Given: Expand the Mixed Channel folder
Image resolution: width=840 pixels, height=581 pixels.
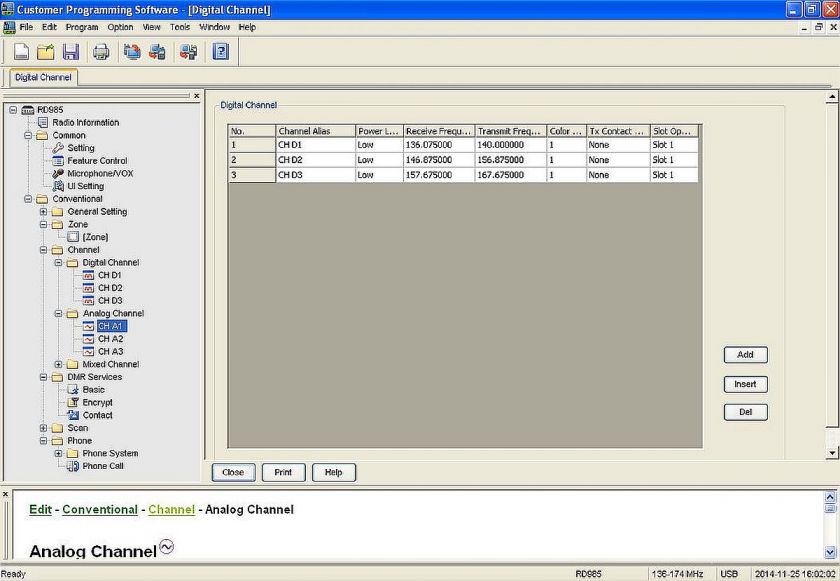Looking at the screenshot, I should (58, 364).
